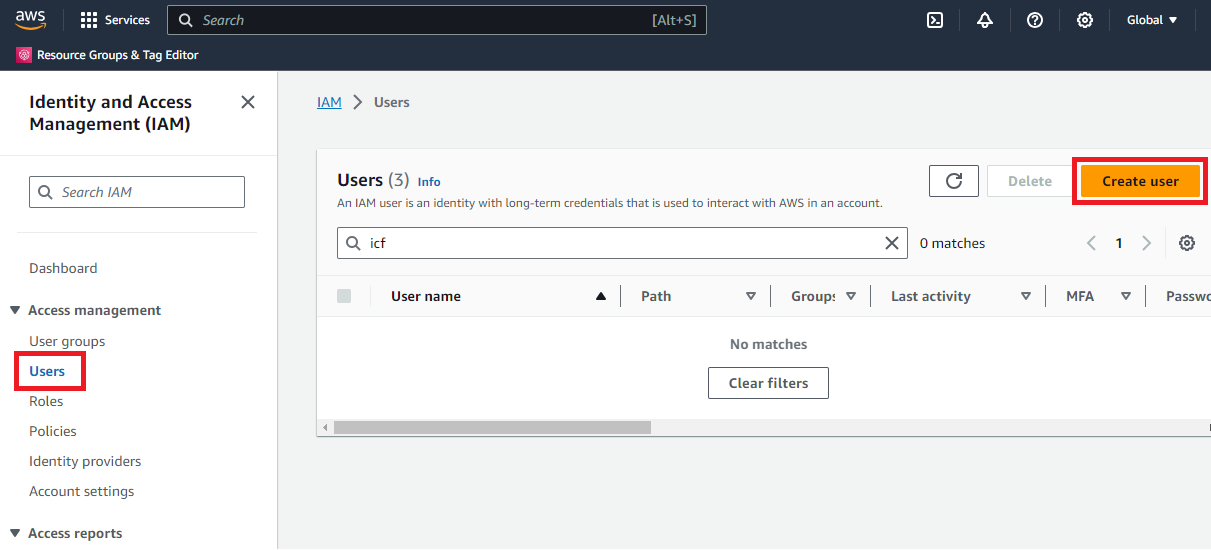Sort ascending by User name arrow
Screen dimensions: 1211x550
601,296
